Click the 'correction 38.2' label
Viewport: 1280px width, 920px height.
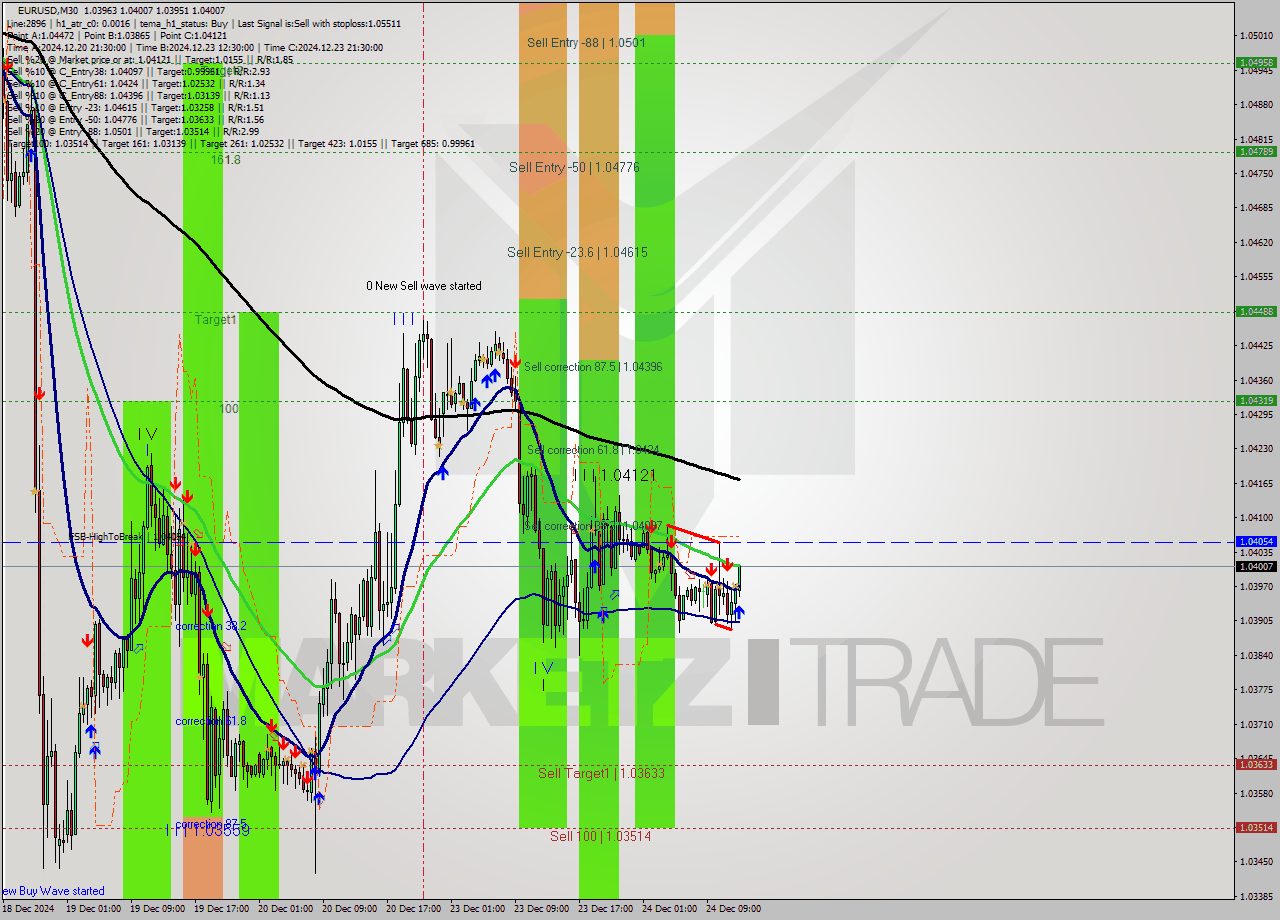[211, 626]
